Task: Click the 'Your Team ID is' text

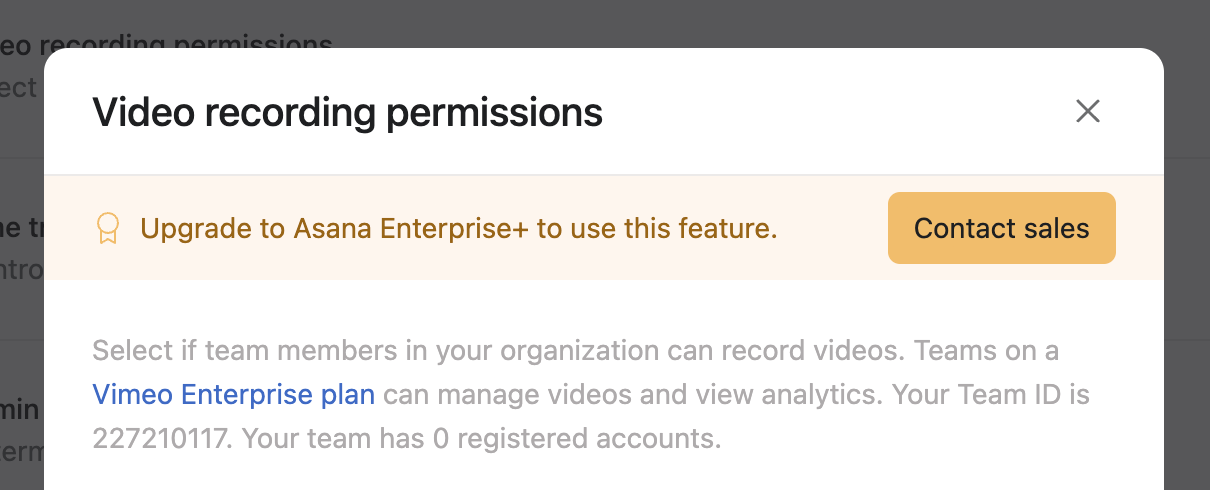Action: point(986,395)
